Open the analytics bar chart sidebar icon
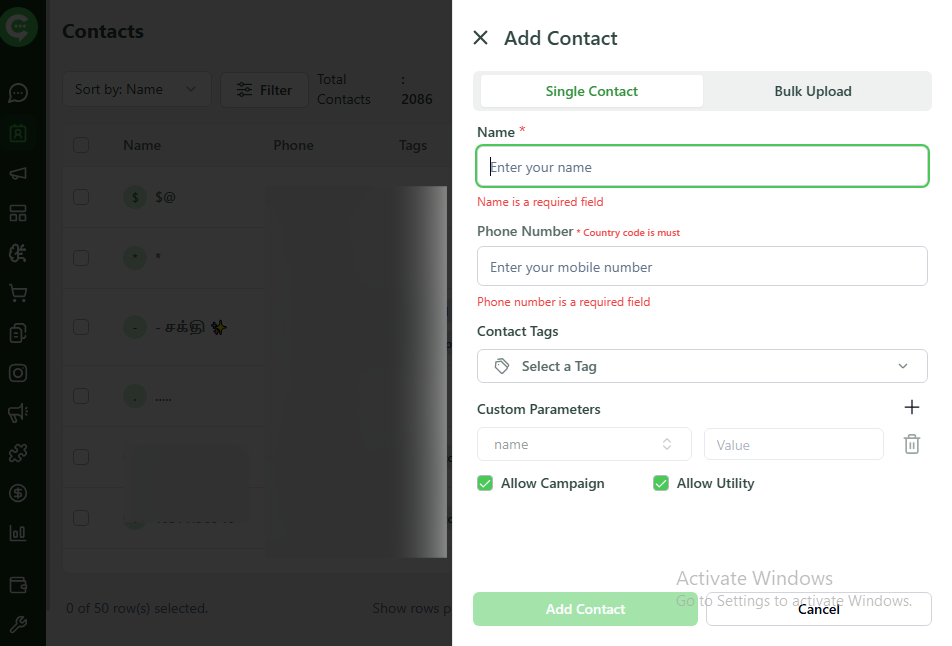This screenshot has height=646, width=952. pos(21,533)
